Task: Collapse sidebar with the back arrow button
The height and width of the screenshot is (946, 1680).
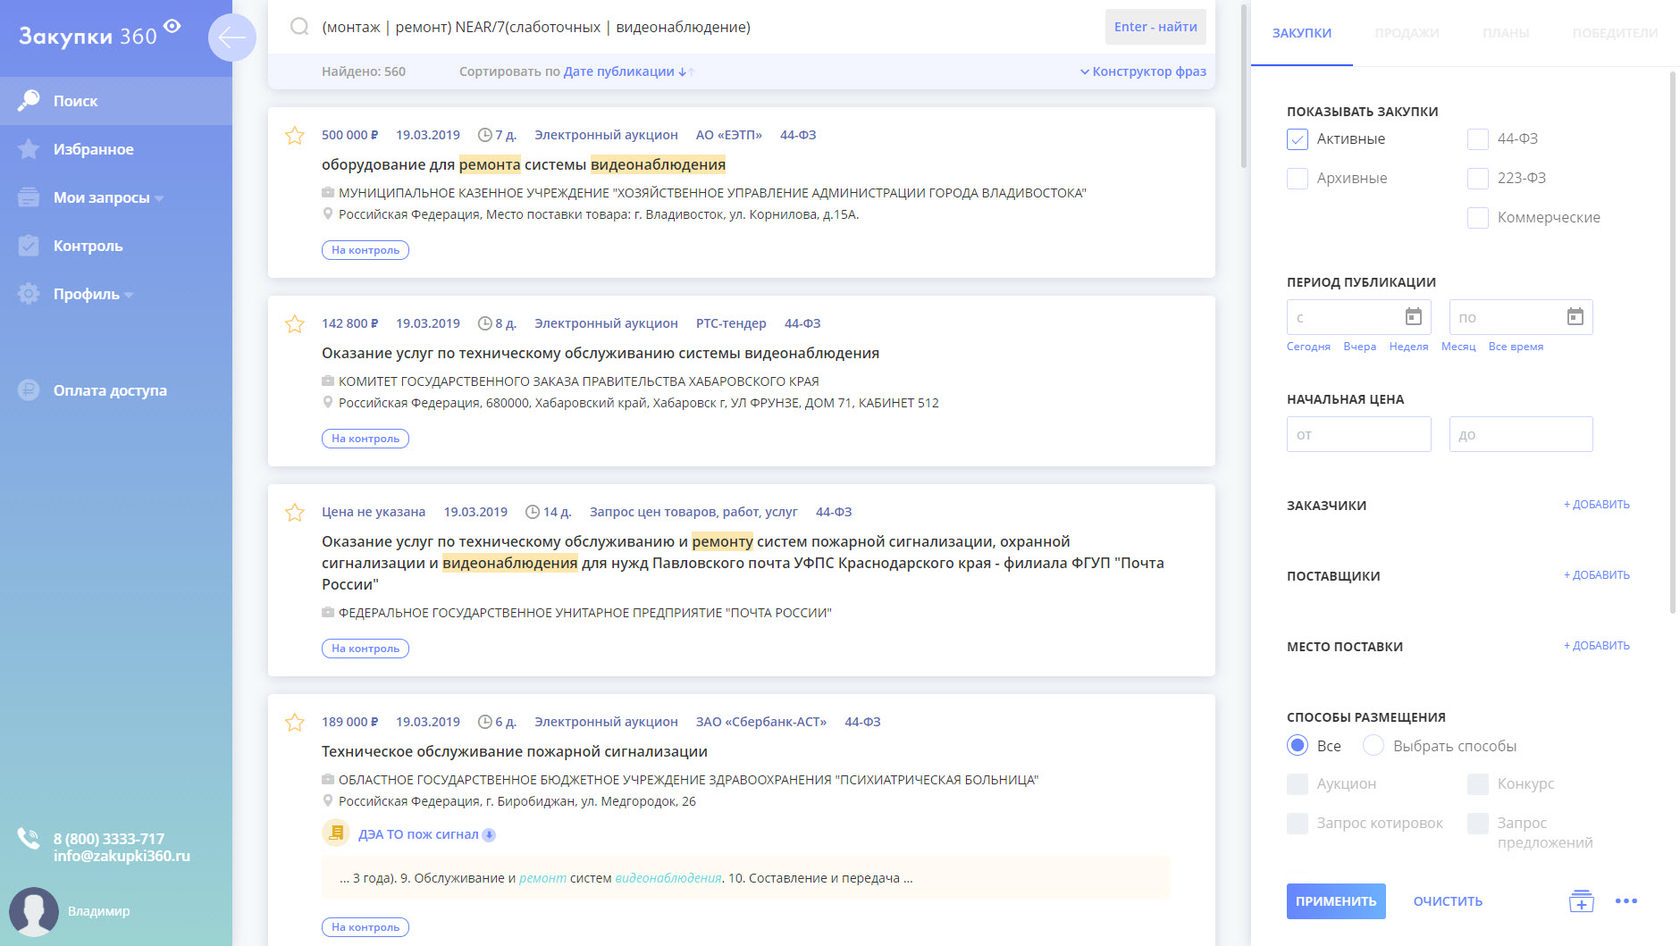Action: point(232,37)
